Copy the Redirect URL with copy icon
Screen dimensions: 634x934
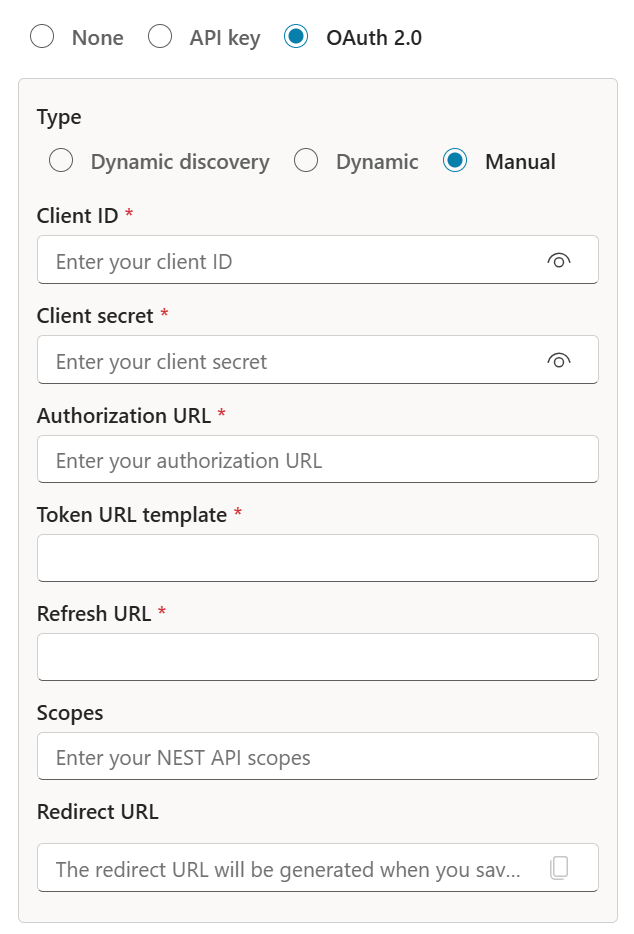click(559, 868)
